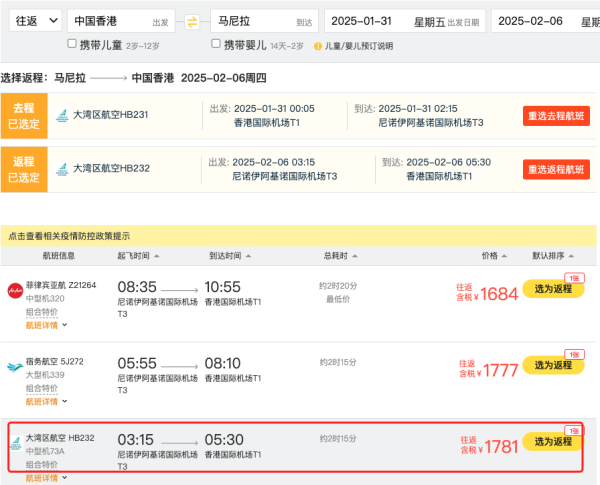This screenshot has width=600, height=485.
Task: Apply 默认排序 sorting
Action: click(553, 256)
